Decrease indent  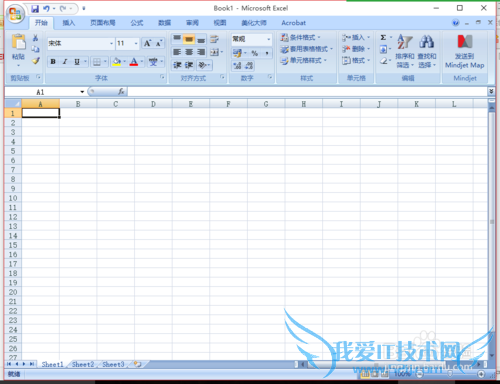[177, 65]
